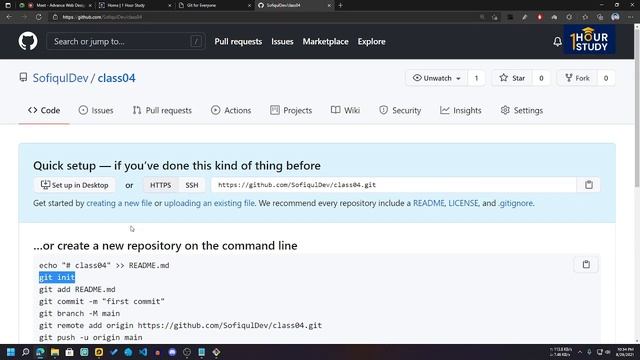Click the red extension icon in toolbar
The image size is (640, 360).
pos(540,17)
